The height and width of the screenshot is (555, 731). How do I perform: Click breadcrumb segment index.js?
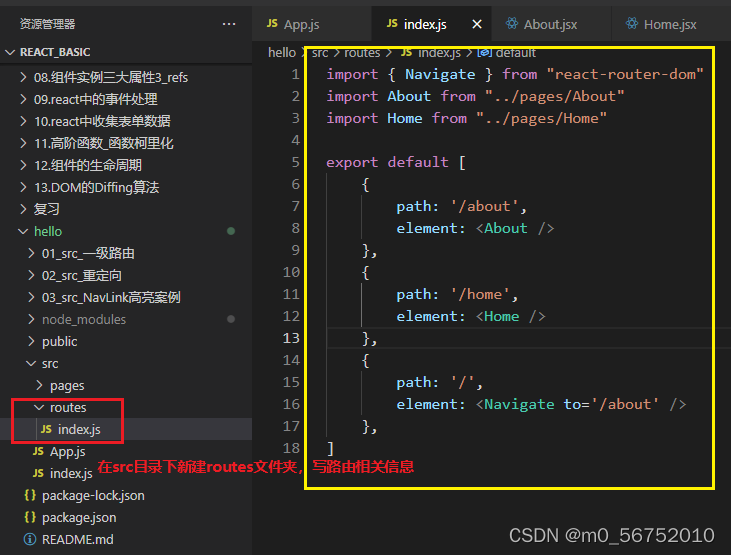tap(440, 53)
